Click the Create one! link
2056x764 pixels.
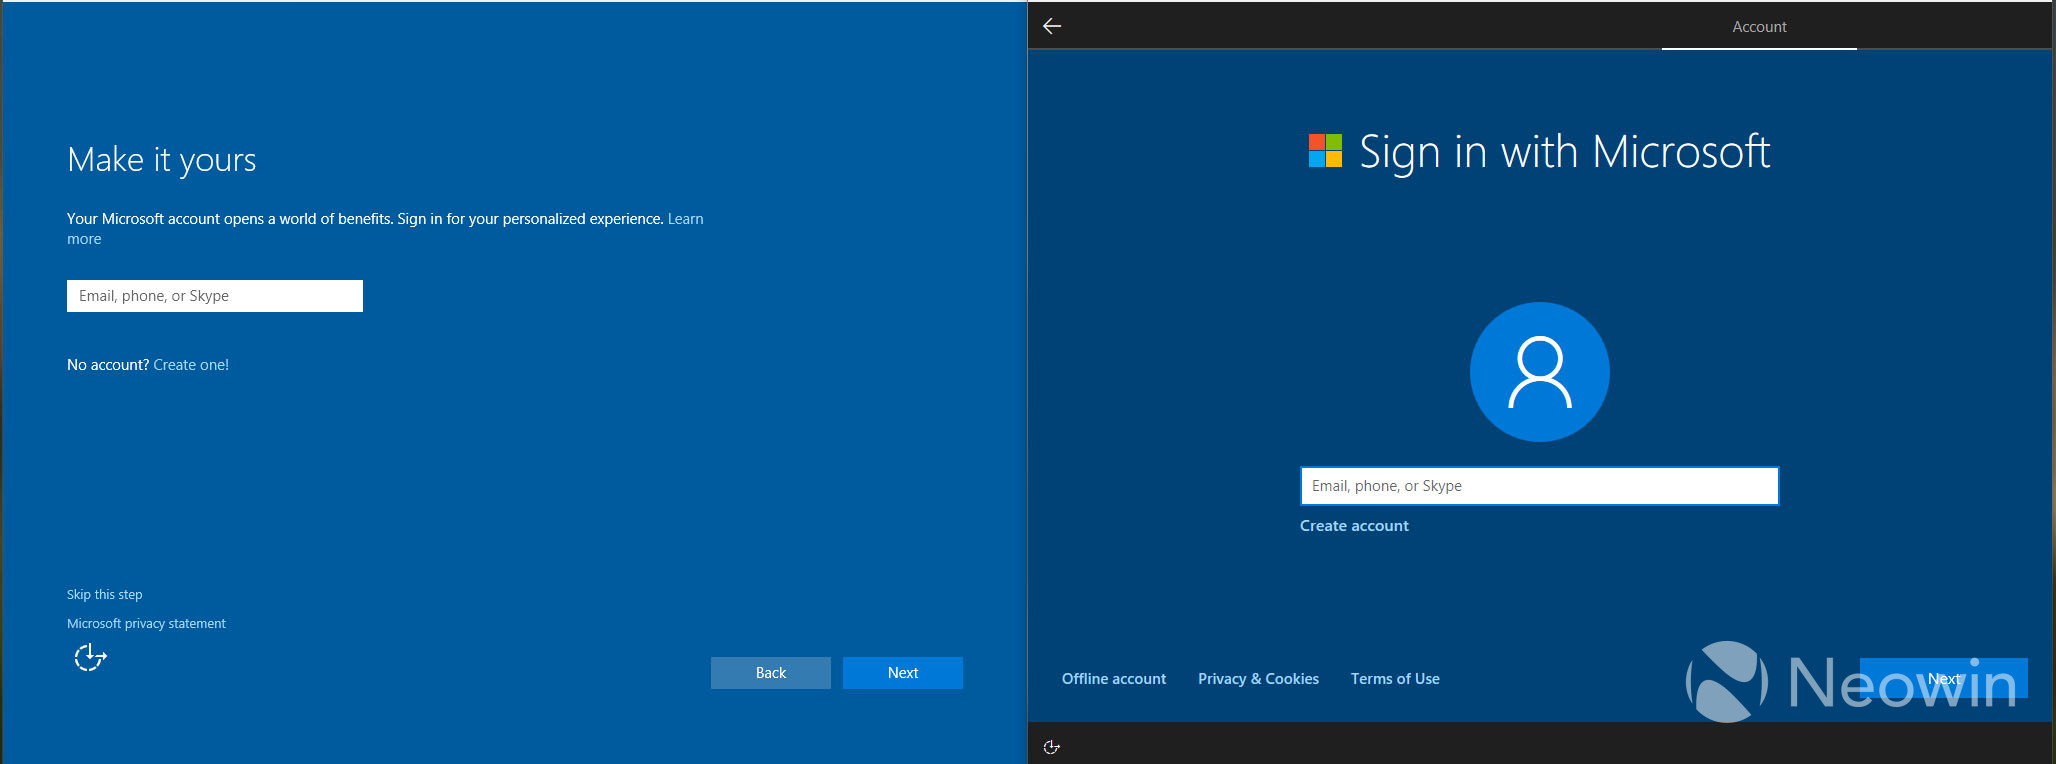click(191, 365)
